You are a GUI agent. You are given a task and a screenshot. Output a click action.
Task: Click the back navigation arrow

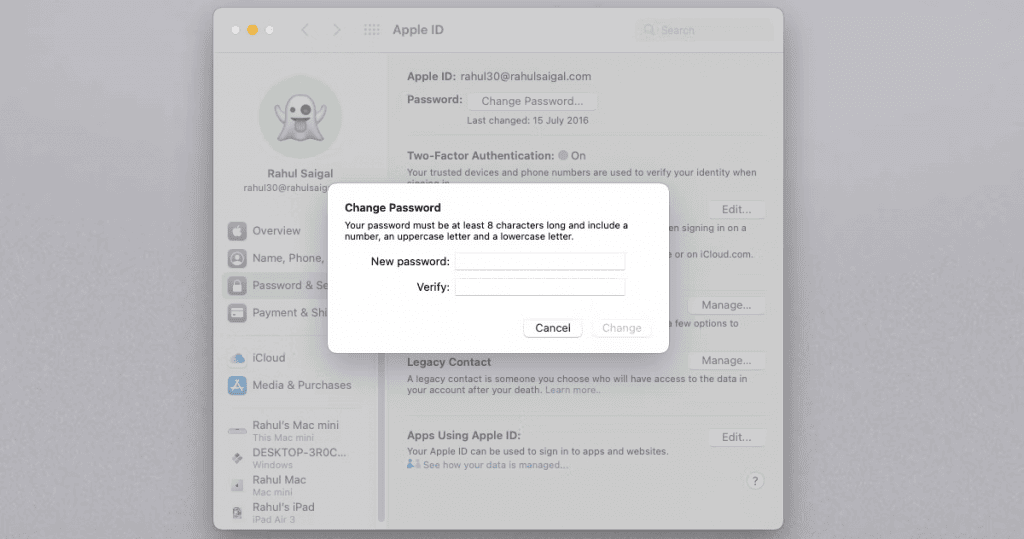coord(305,30)
